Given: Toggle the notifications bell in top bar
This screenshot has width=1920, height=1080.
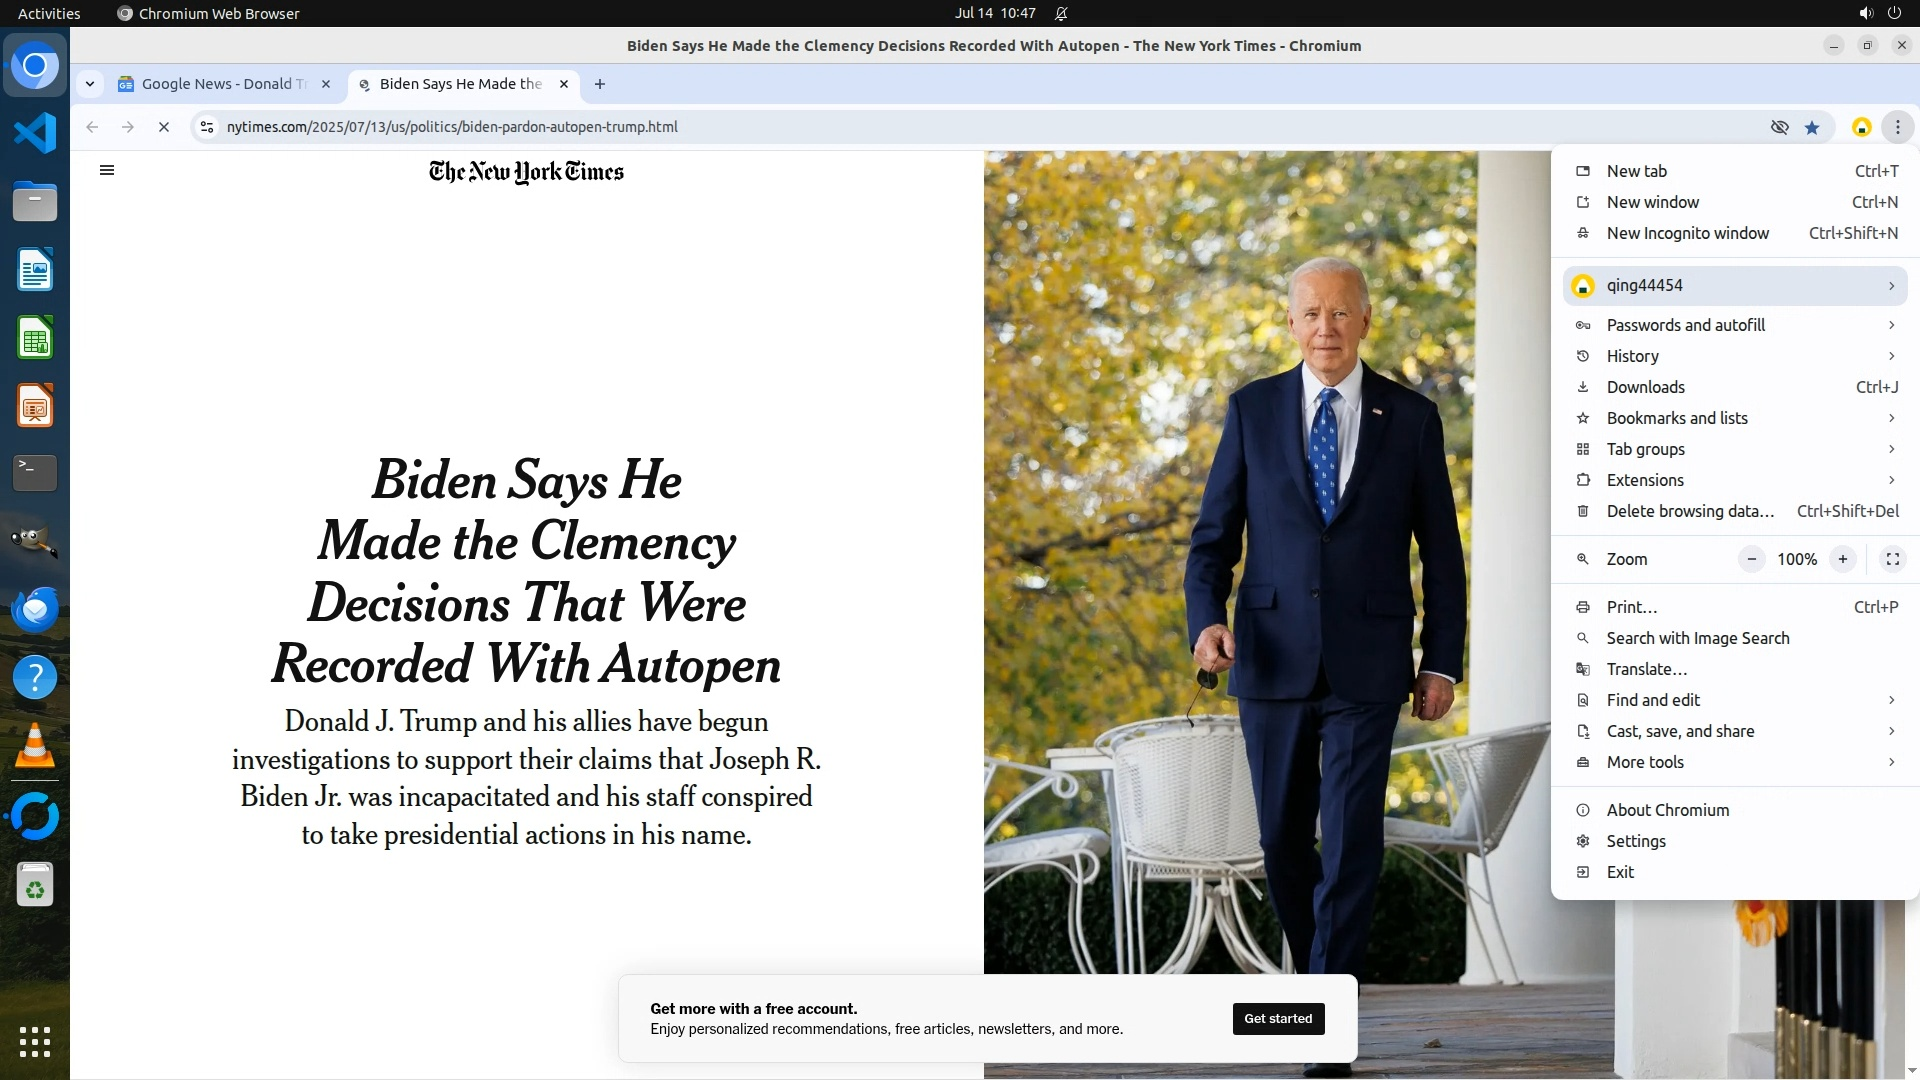Looking at the screenshot, I should pyautogui.click(x=1061, y=13).
